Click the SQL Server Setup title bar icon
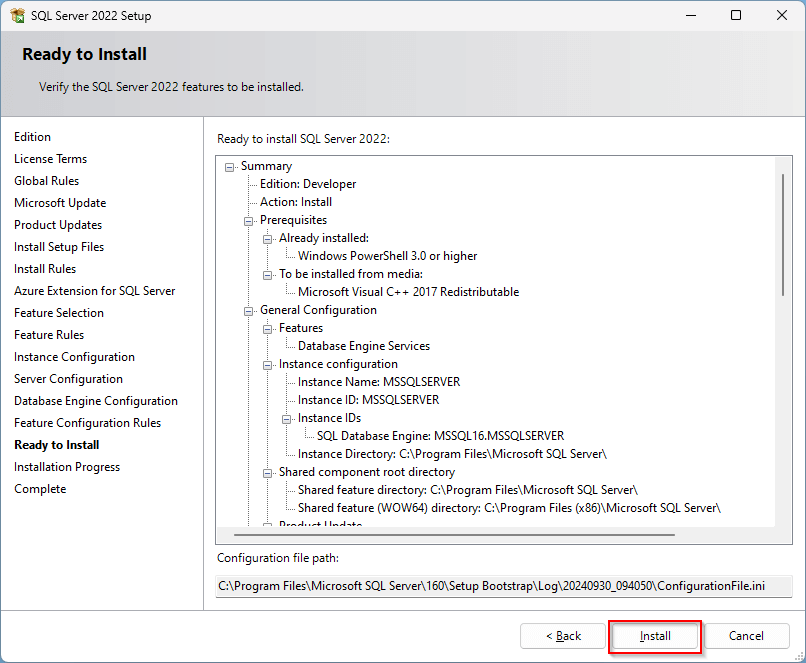 17,16
